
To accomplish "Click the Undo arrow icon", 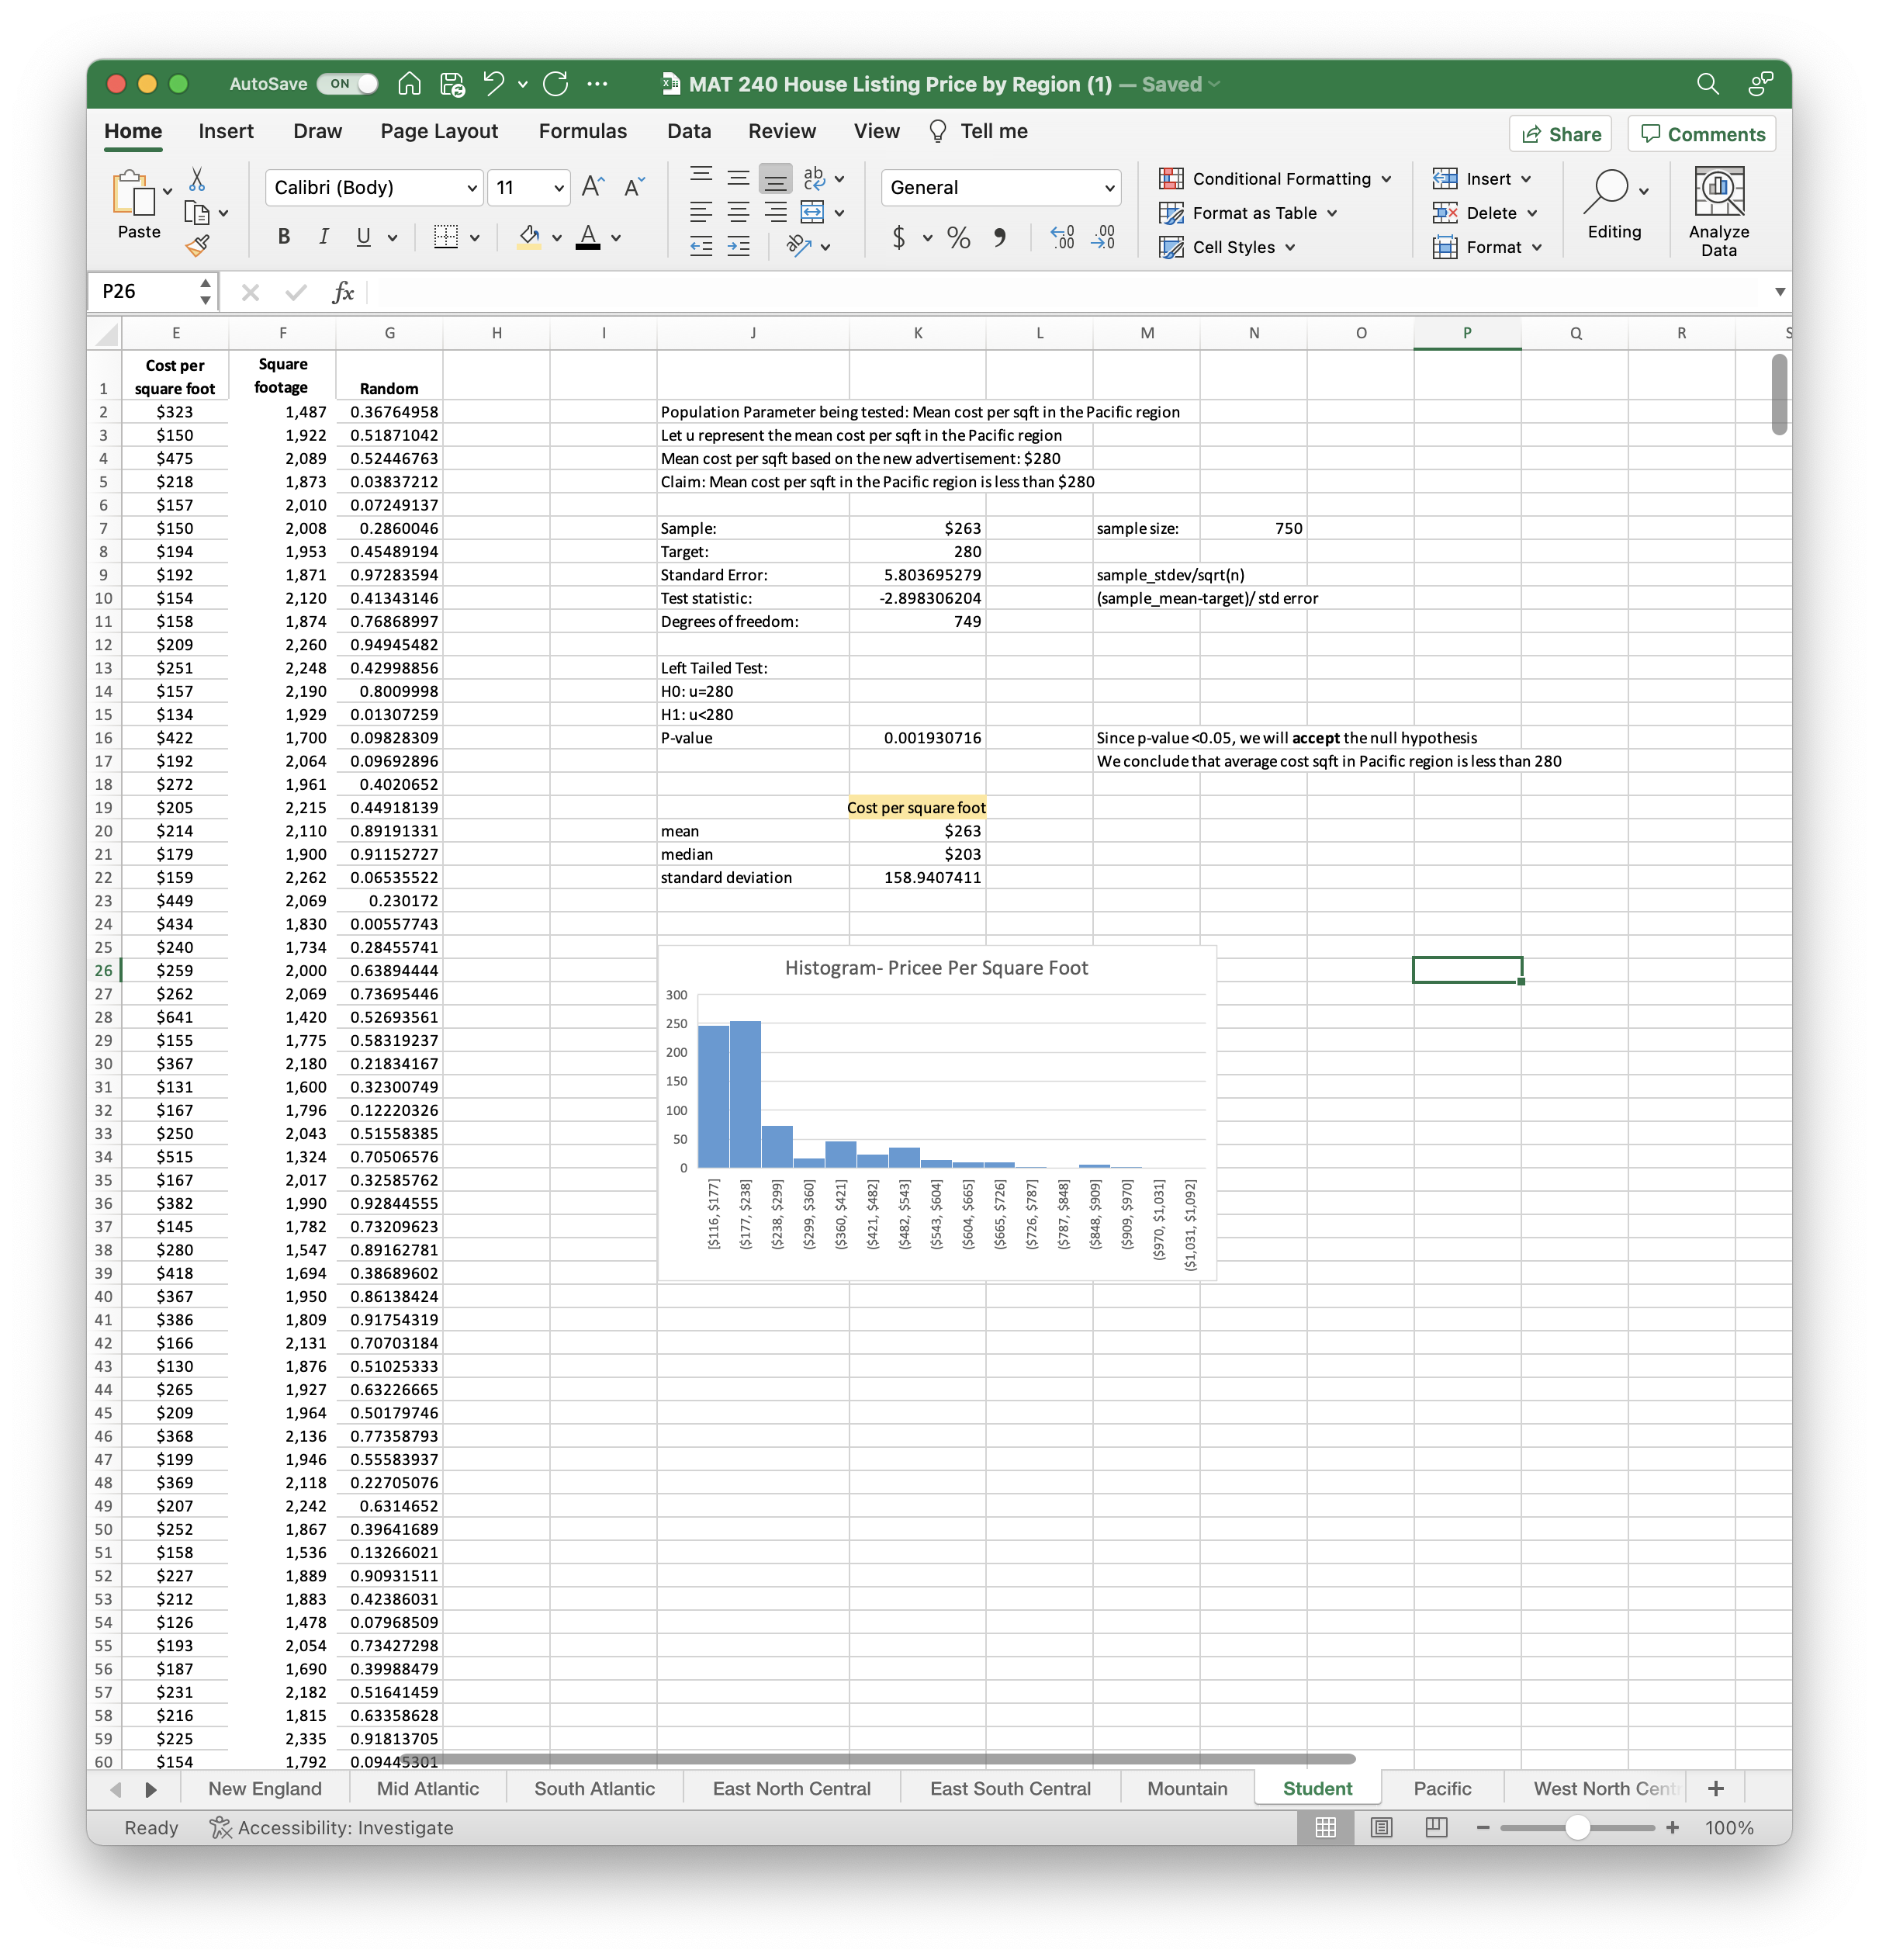I will click(x=494, y=84).
